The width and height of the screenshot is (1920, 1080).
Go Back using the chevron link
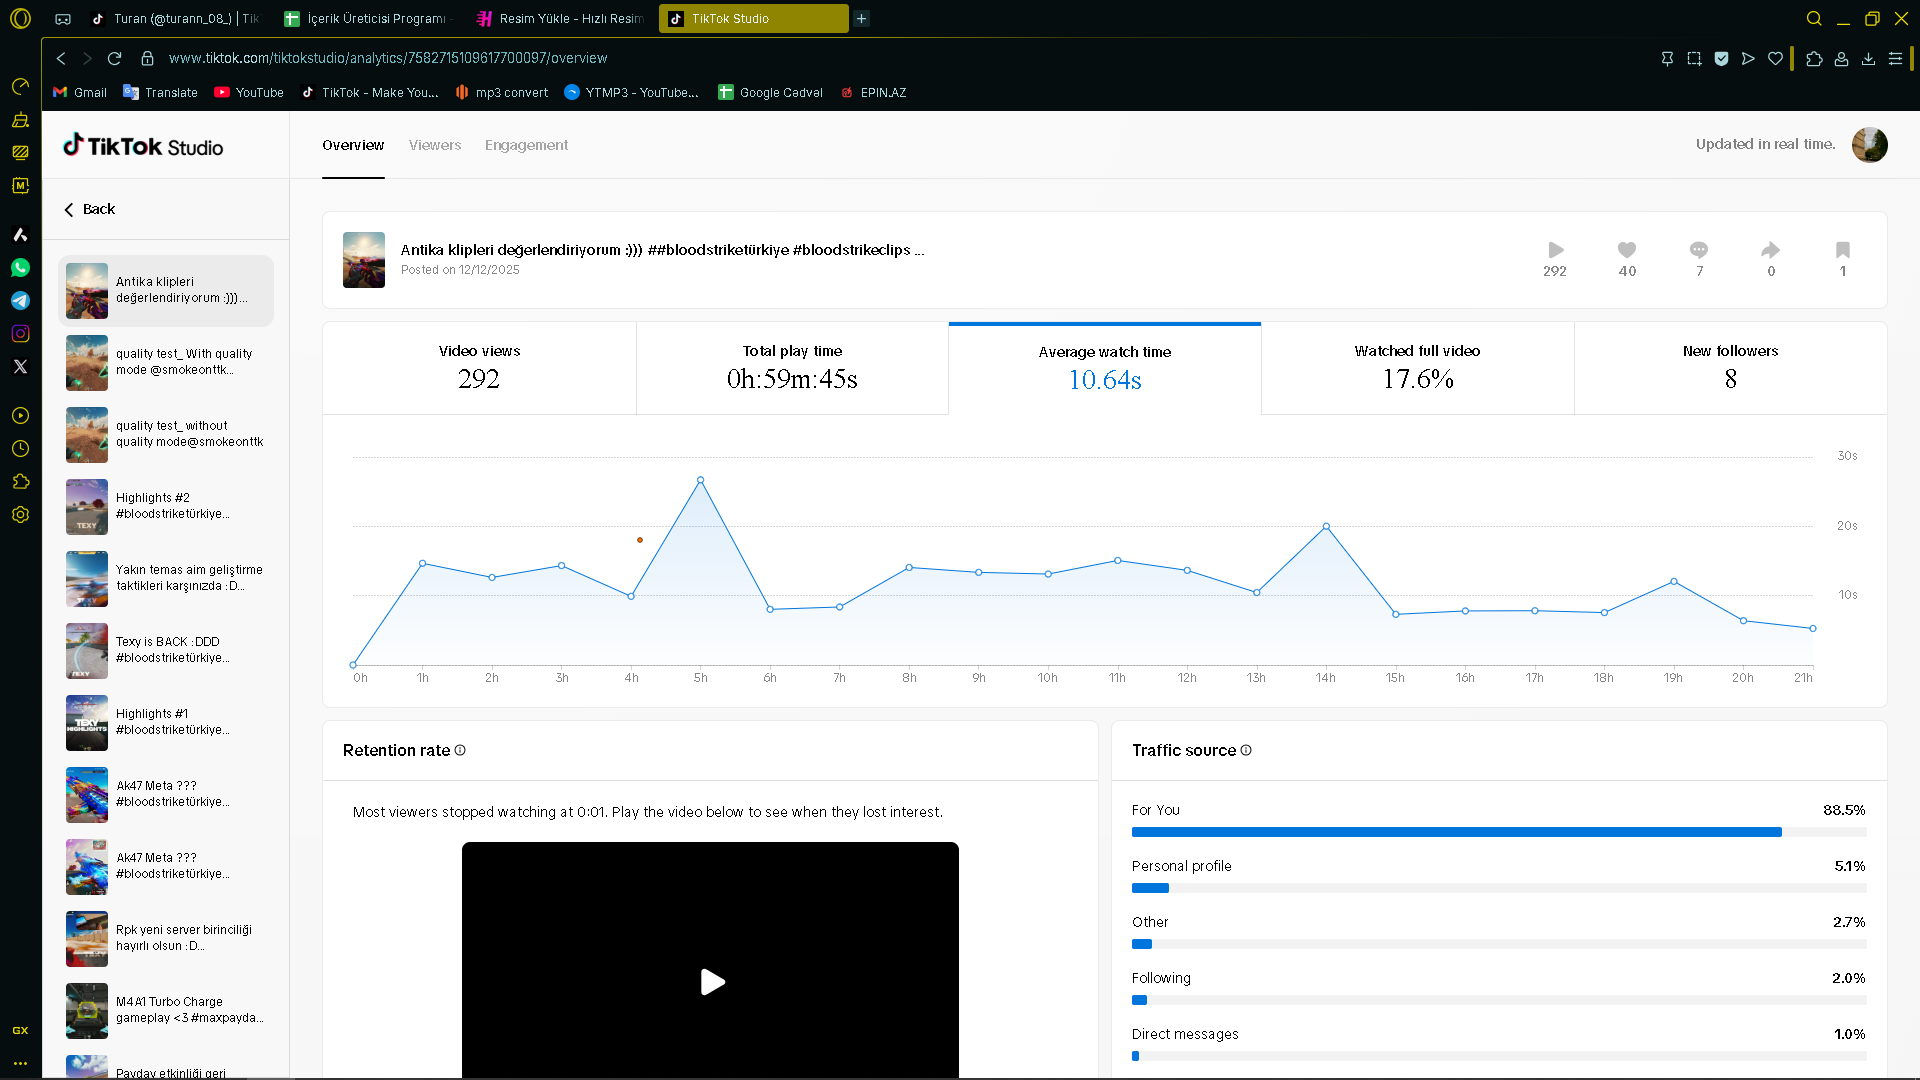tap(89, 209)
